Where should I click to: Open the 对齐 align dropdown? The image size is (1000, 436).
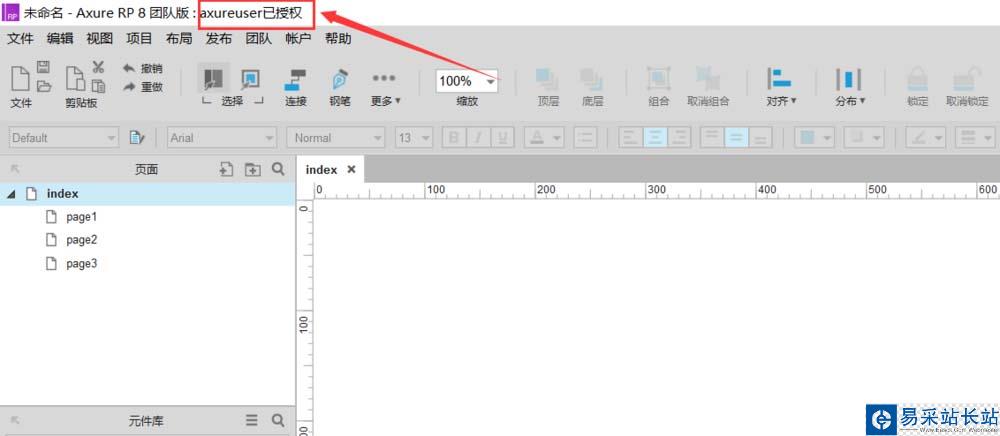coord(781,87)
